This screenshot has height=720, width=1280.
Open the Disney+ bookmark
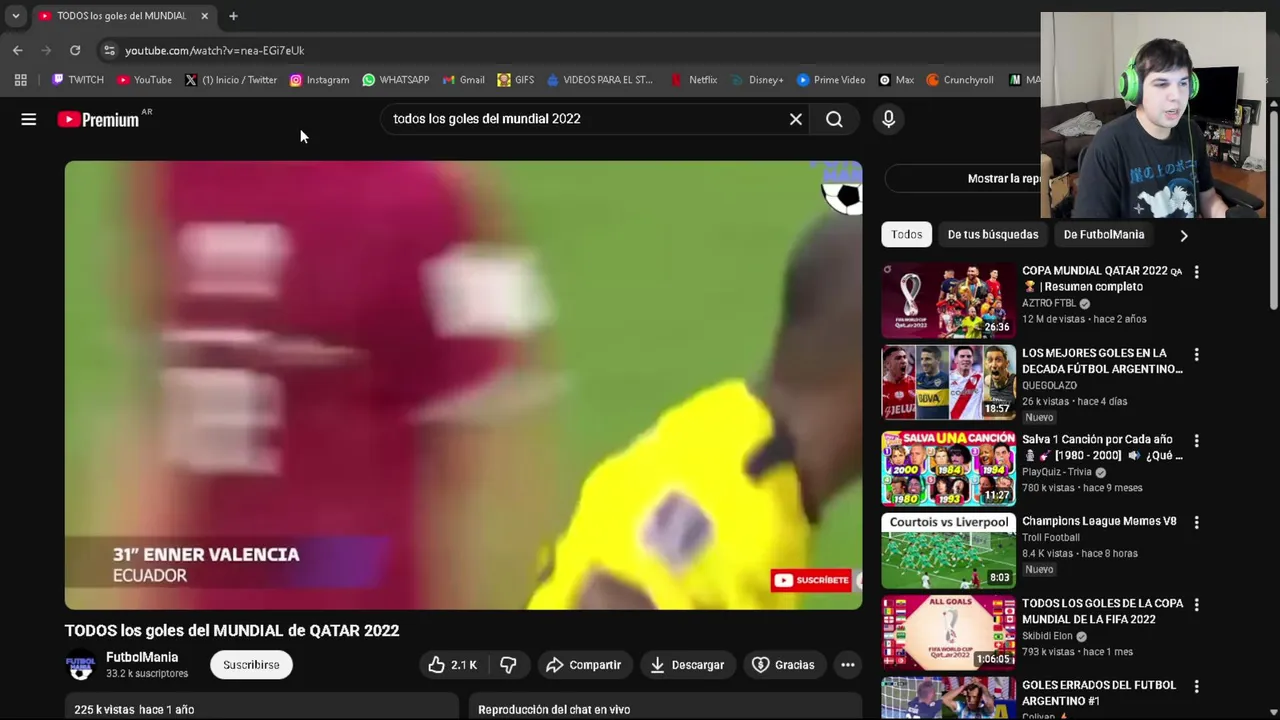click(x=757, y=80)
